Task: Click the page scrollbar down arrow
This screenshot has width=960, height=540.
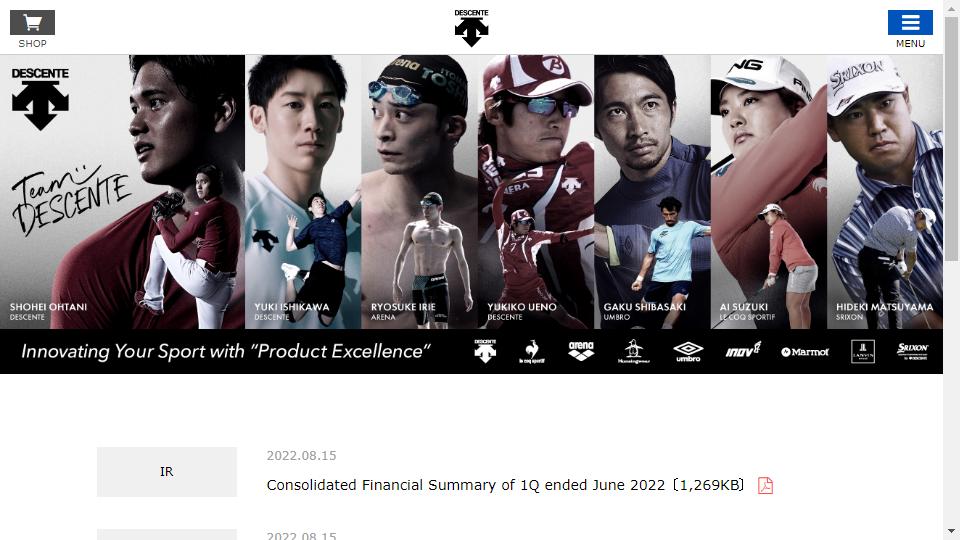Action: click(951, 531)
